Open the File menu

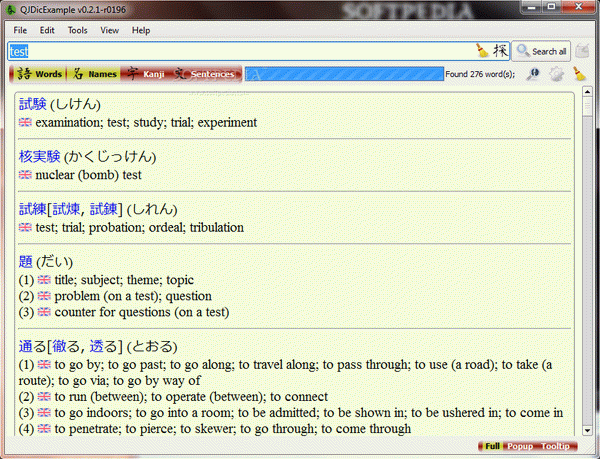click(20, 30)
